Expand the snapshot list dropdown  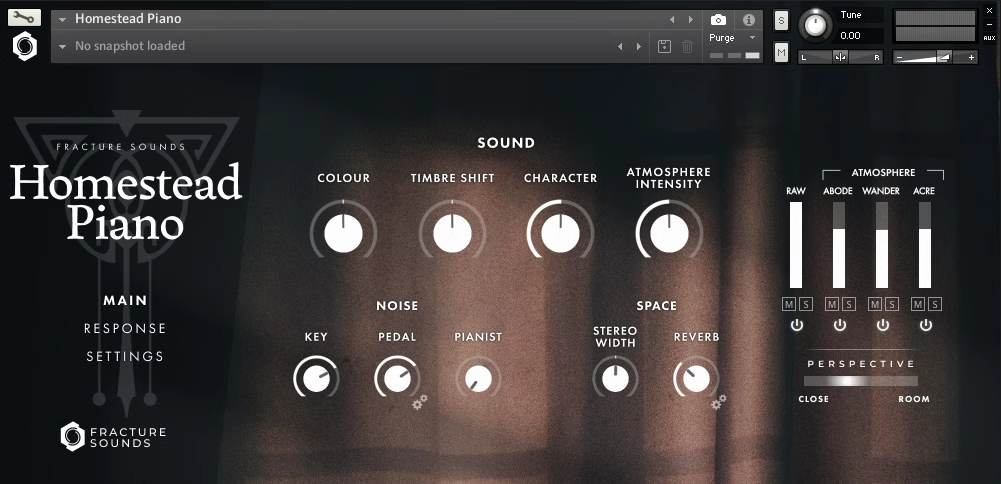pyautogui.click(x=63, y=47)
